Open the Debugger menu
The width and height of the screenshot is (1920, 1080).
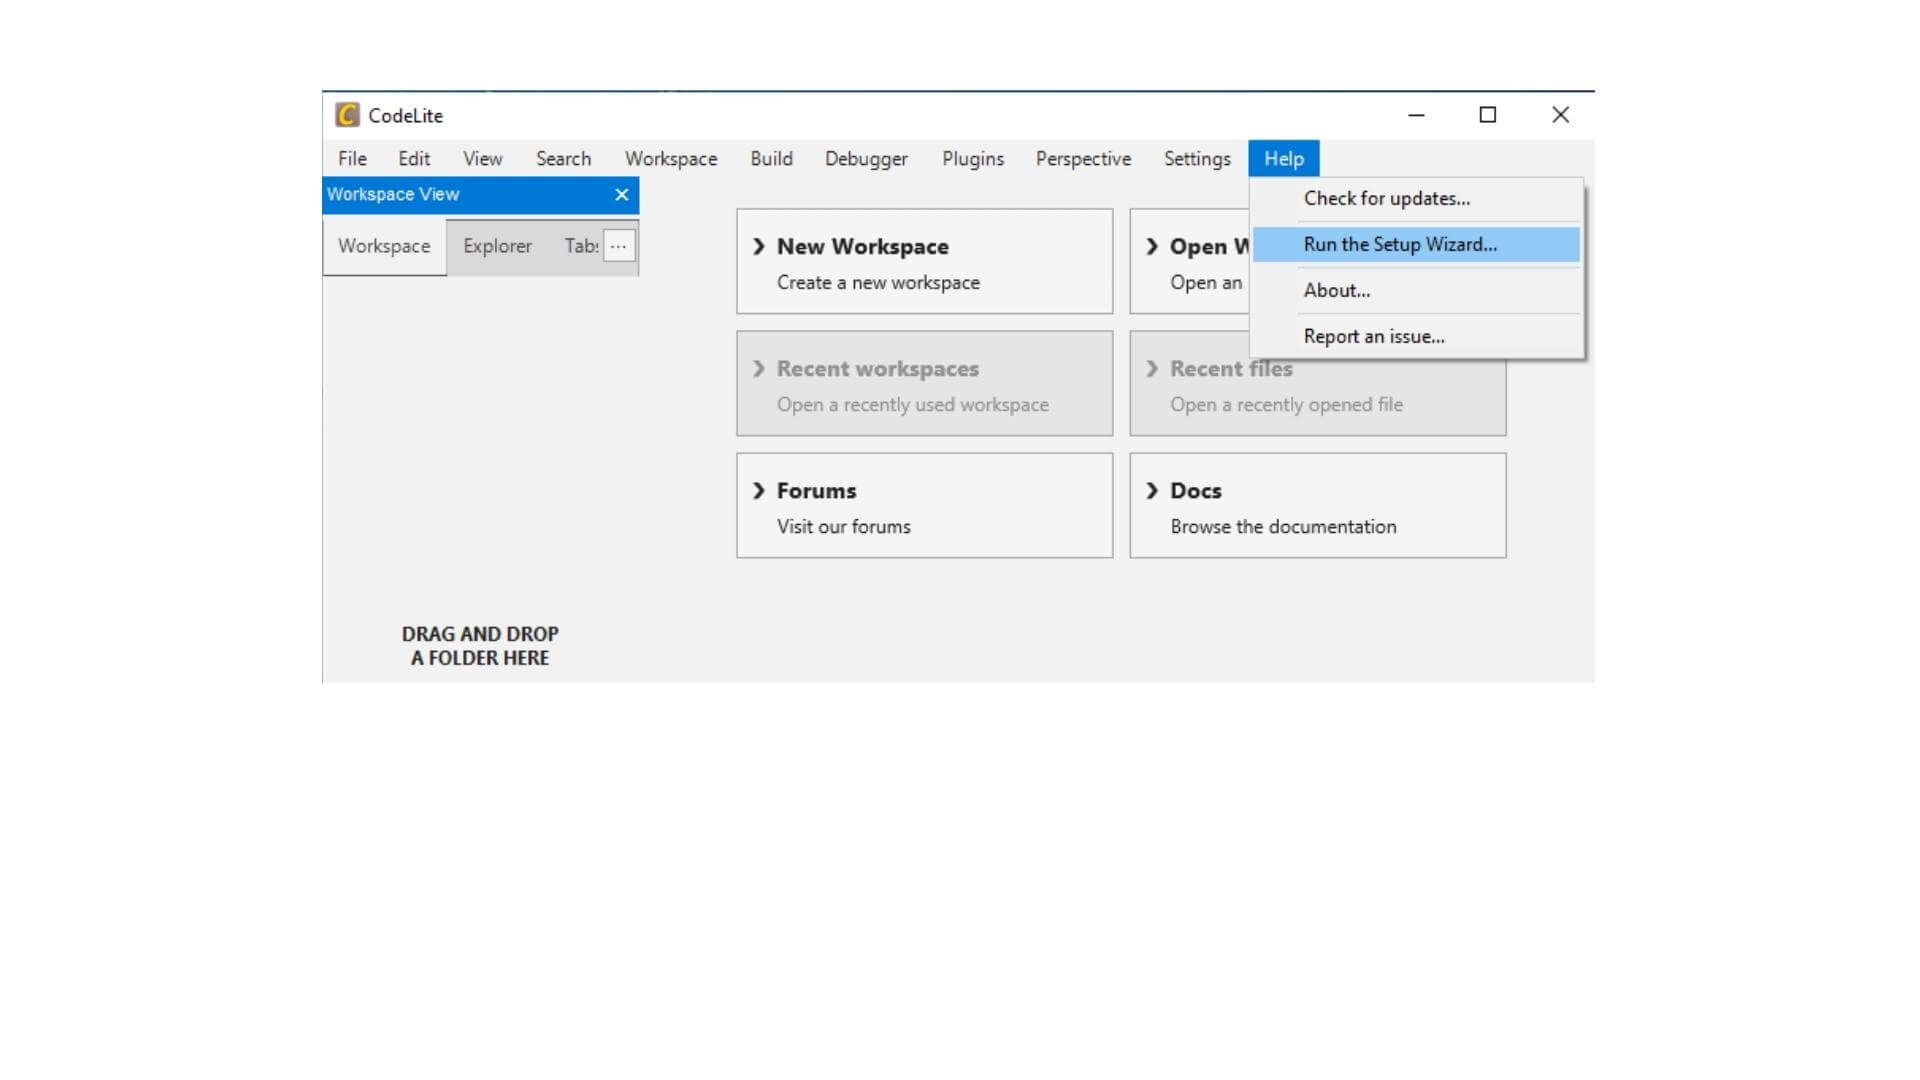click(866, 159)
